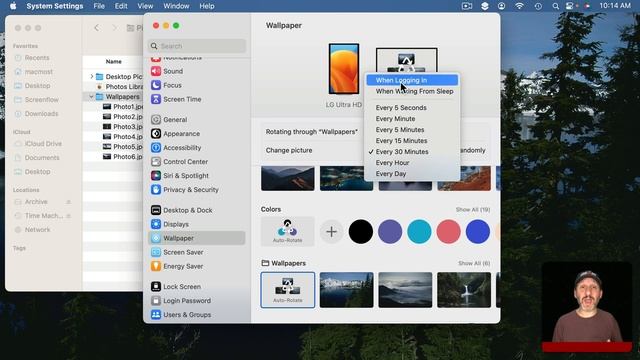The width and height of the screenshot is (640, 360).
Task: Open the Wi-Fi status icon
Action: pos(519,6)
